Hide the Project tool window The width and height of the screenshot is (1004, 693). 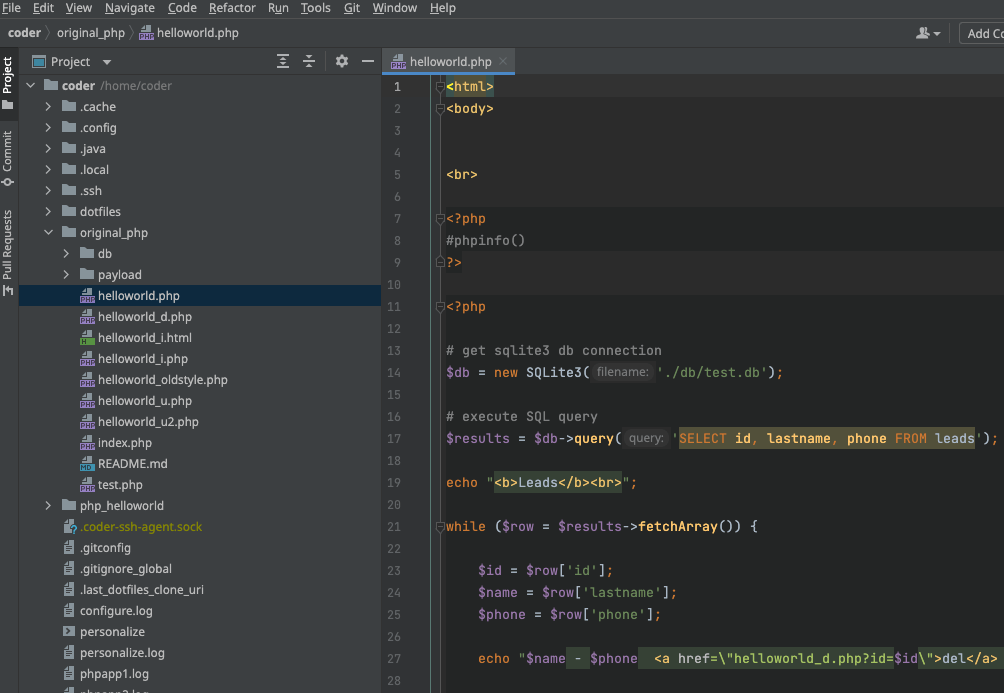368,61
